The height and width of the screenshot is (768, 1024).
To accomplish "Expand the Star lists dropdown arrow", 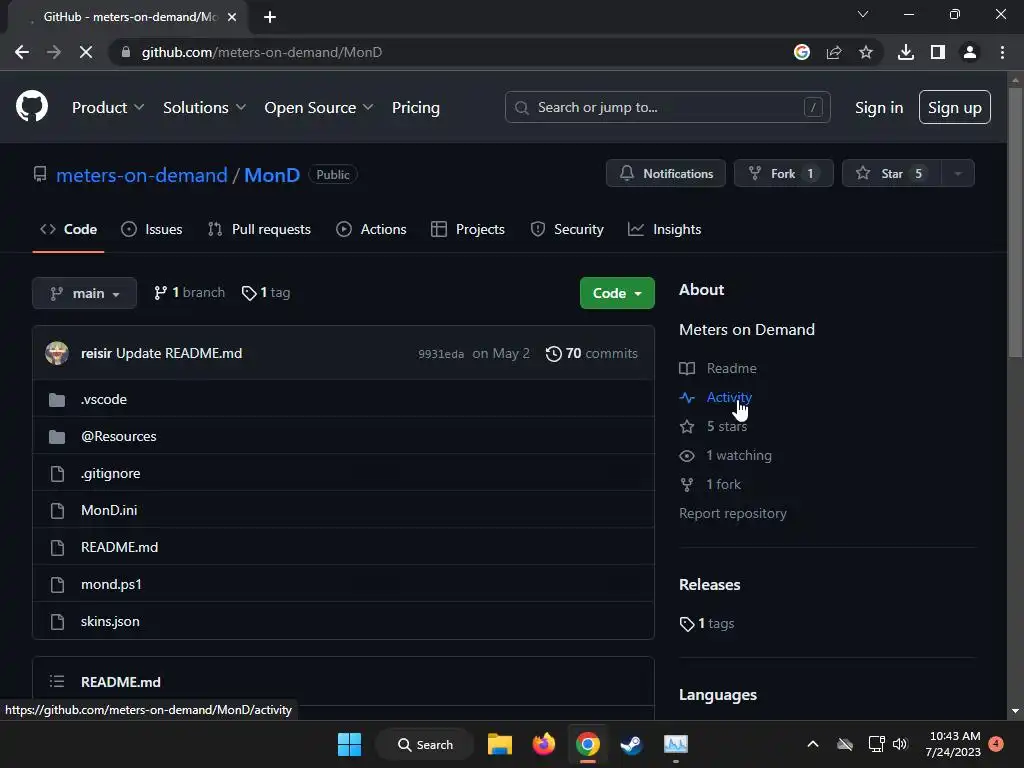I will 958,174.
